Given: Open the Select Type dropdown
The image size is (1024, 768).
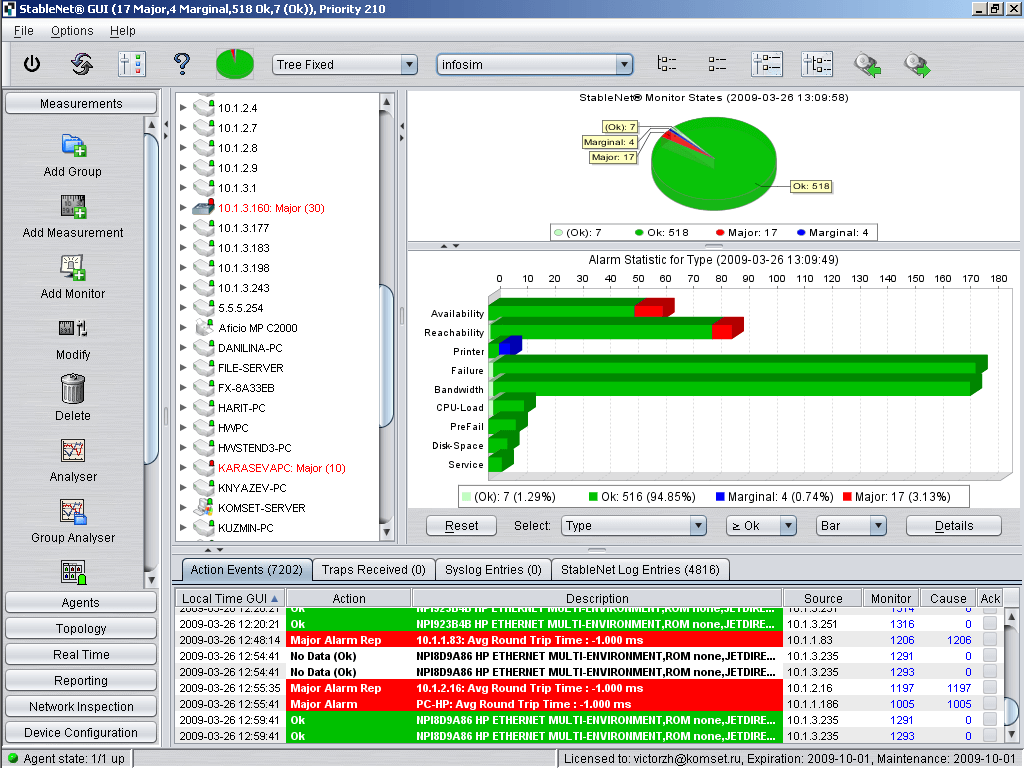Looking at the screenshot, I should point(633,526).
